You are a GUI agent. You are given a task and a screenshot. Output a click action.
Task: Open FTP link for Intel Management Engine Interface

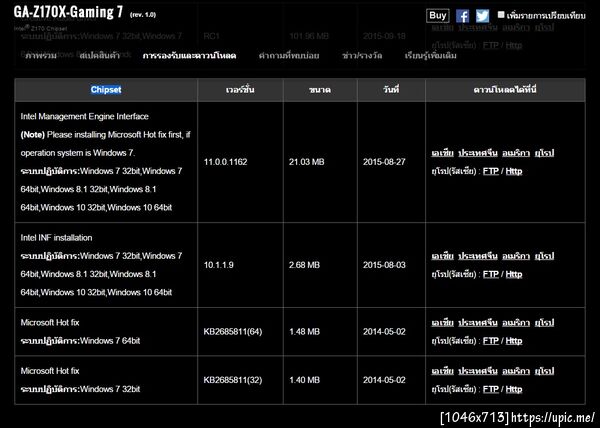[x=491, y=171]
